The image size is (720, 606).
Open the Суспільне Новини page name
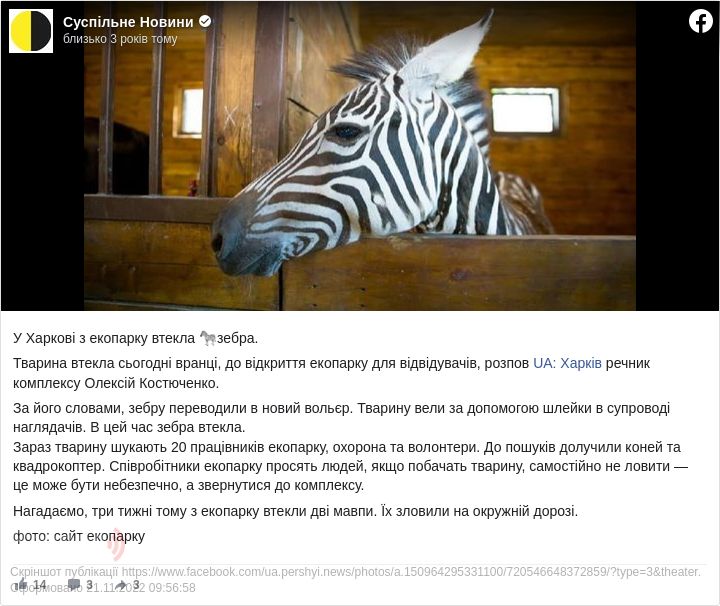[128, 22]
